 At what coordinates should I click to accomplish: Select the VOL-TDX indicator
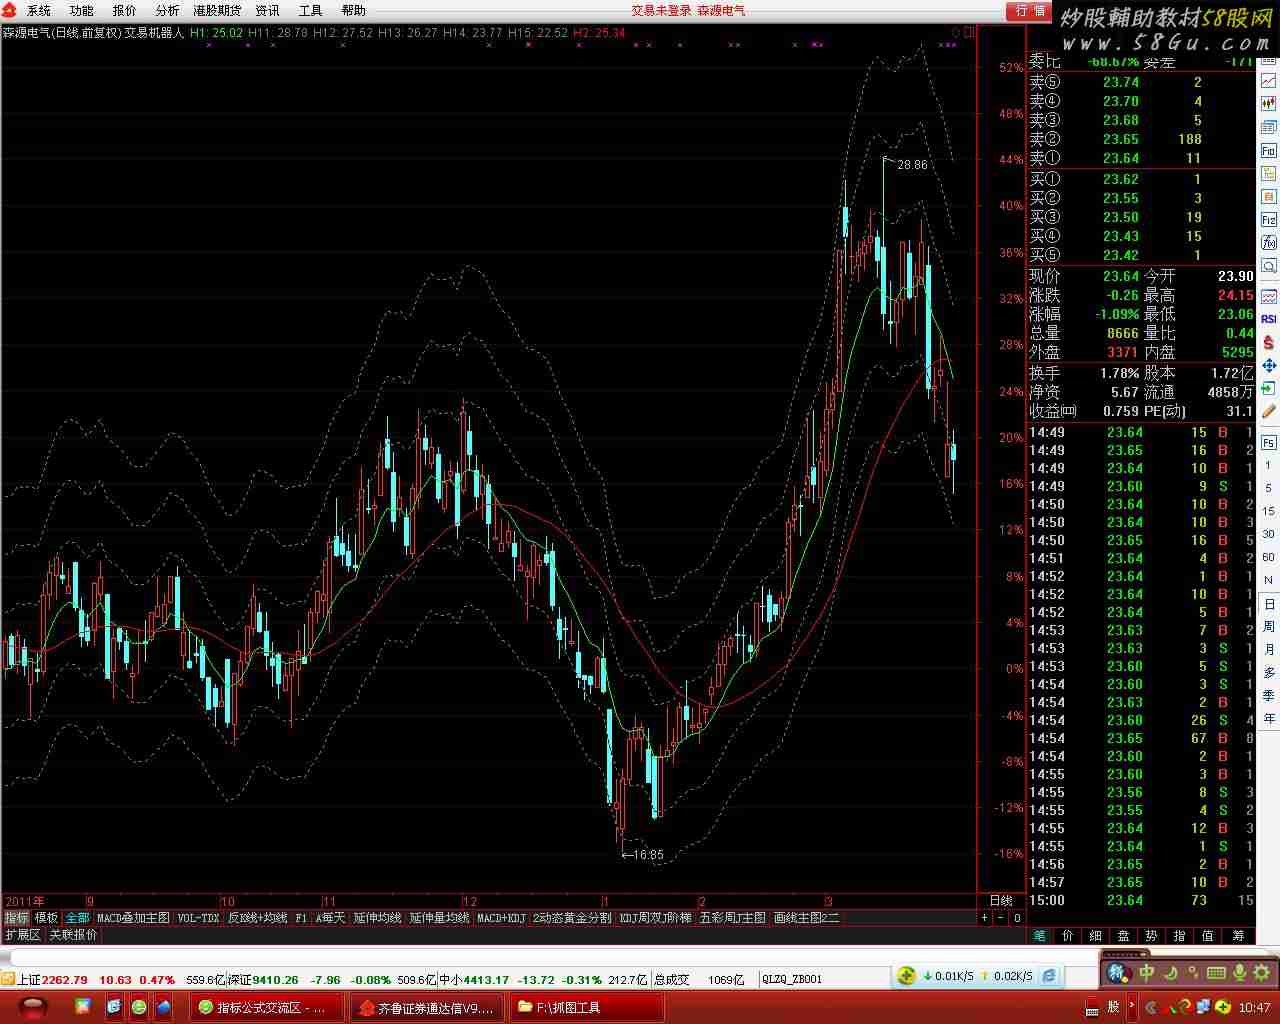(198, 917)
